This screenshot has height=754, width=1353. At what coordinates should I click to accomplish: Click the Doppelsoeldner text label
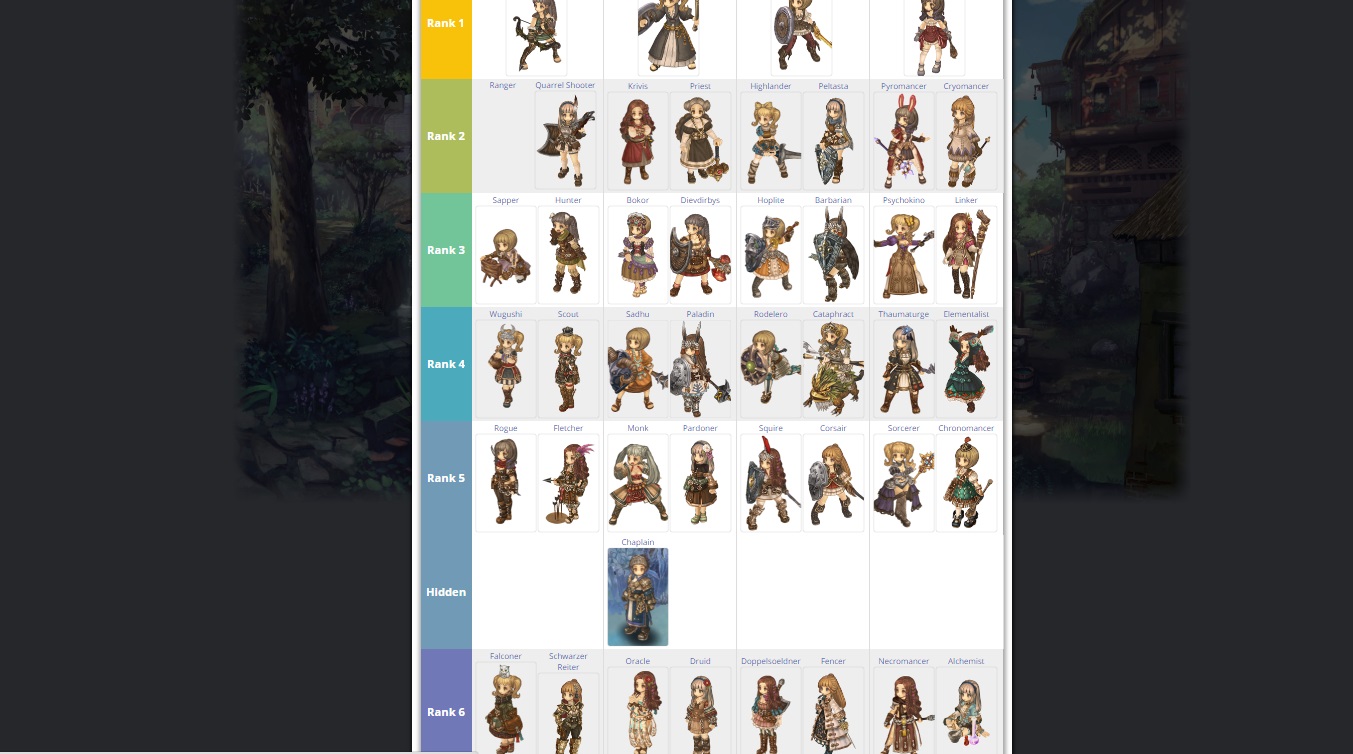(770, 661)
